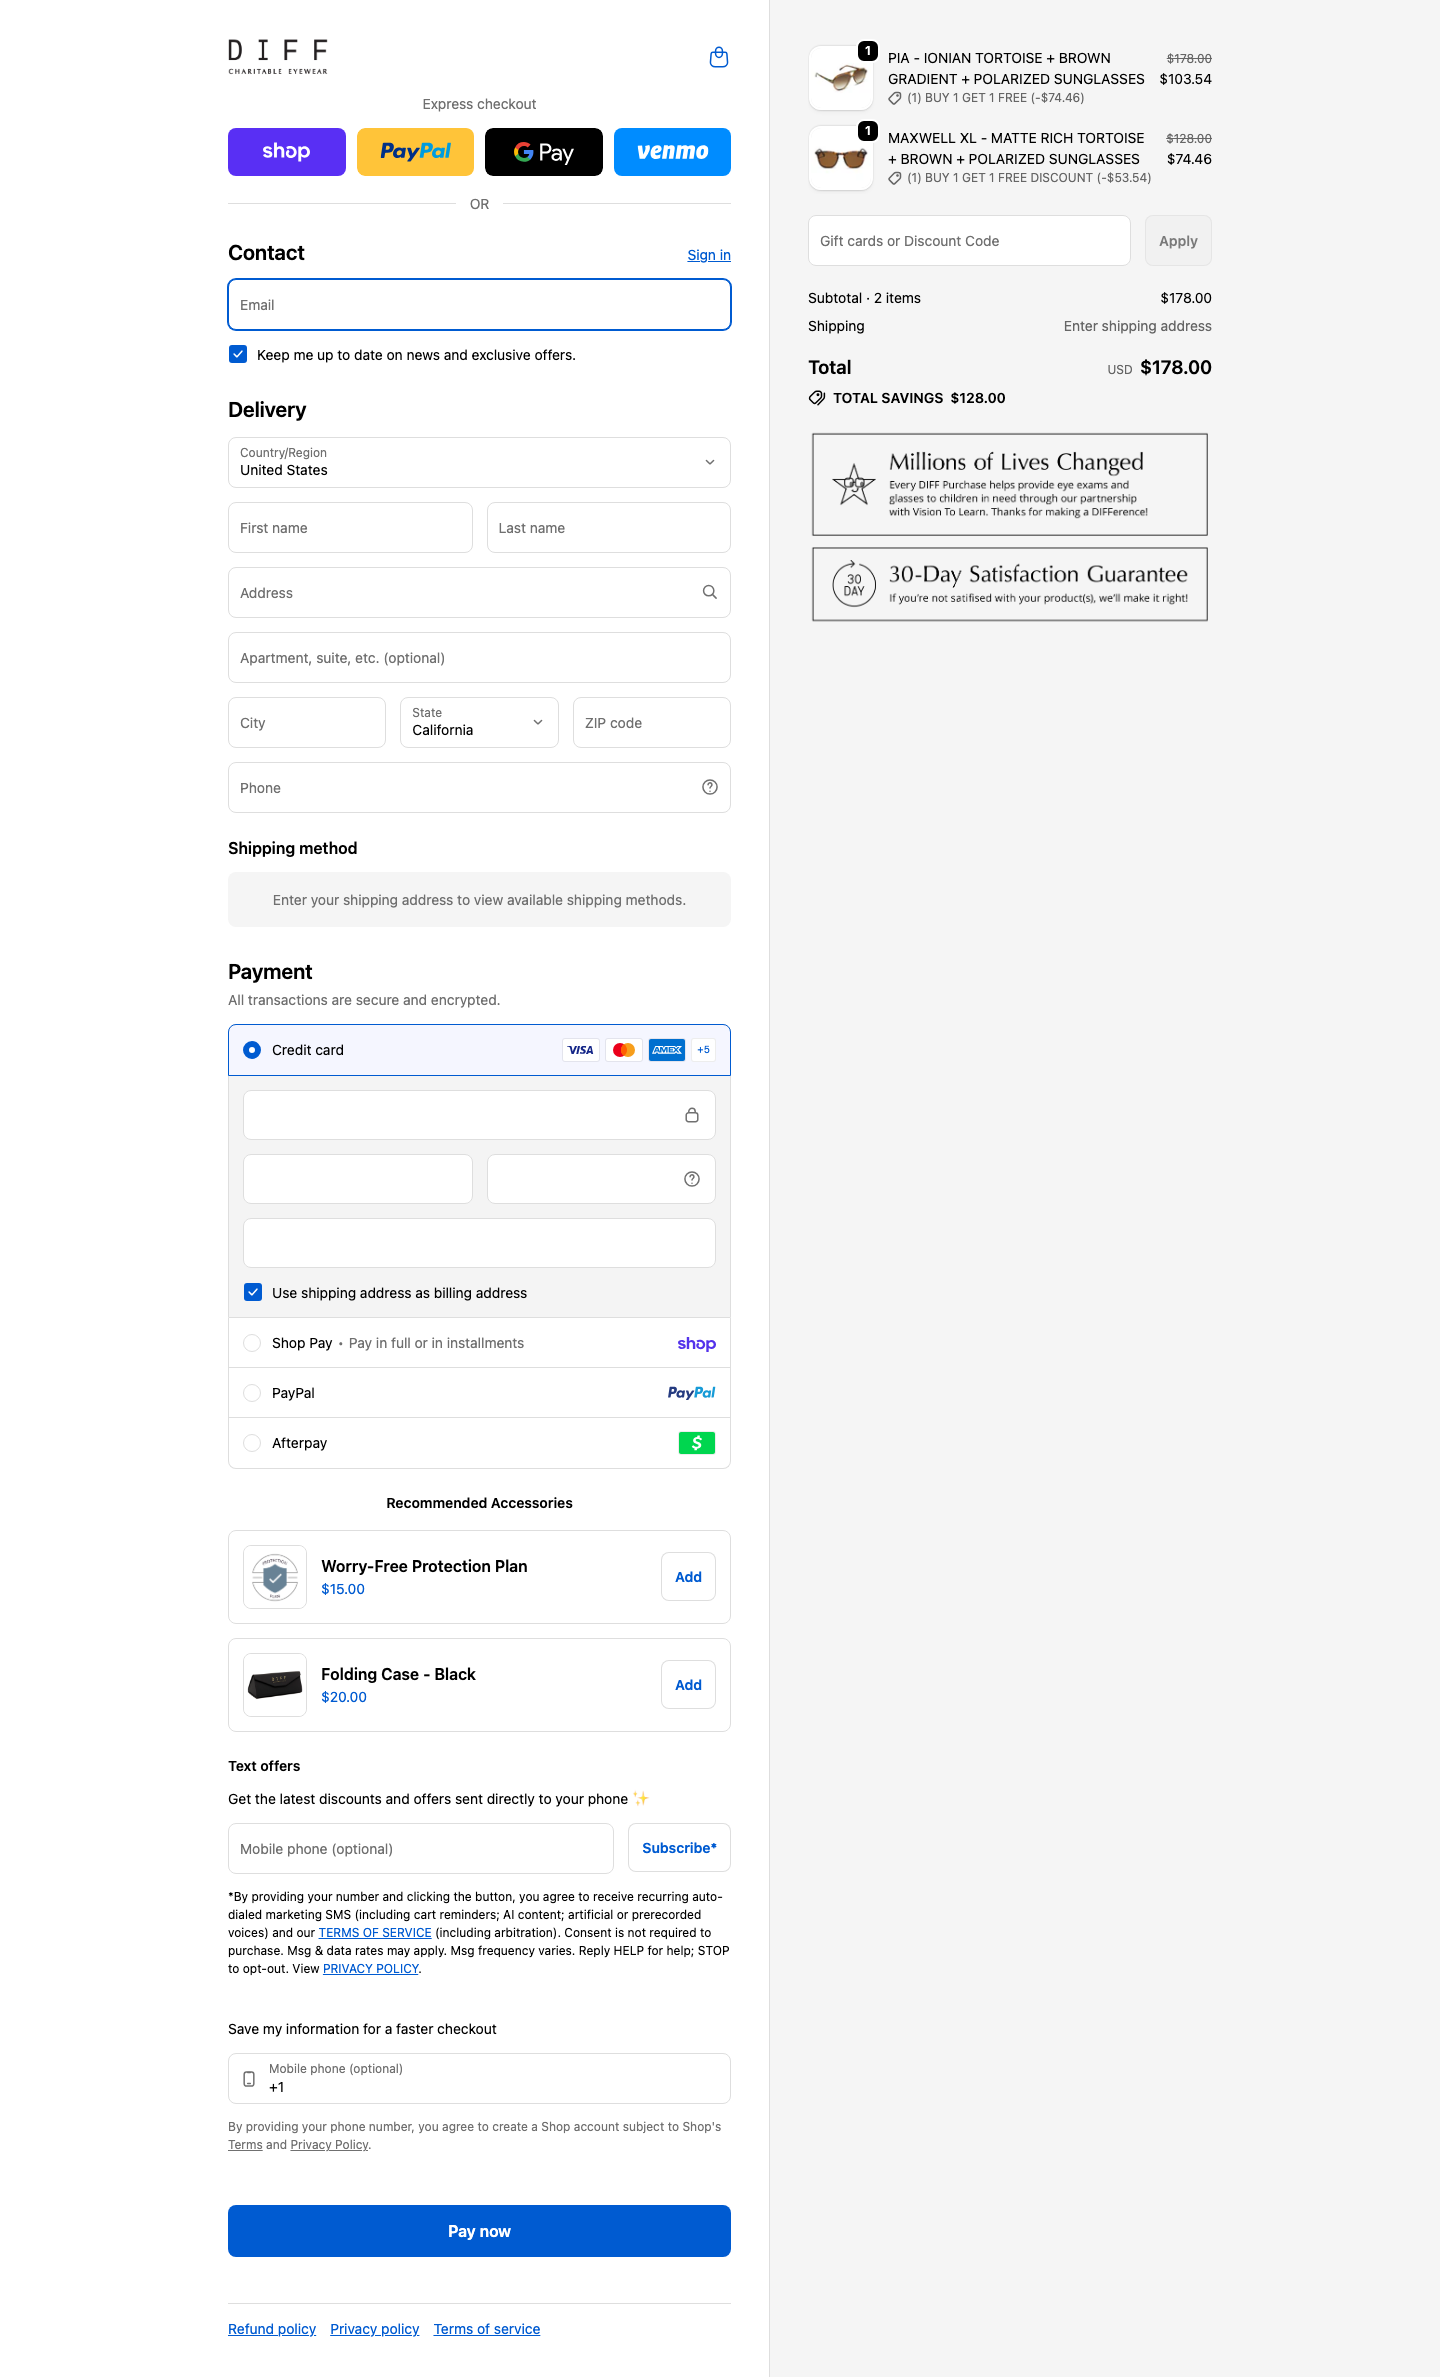The image size is (1440, 2377).
Task: Click the Sign in link
Action: (x=708, y=255)
